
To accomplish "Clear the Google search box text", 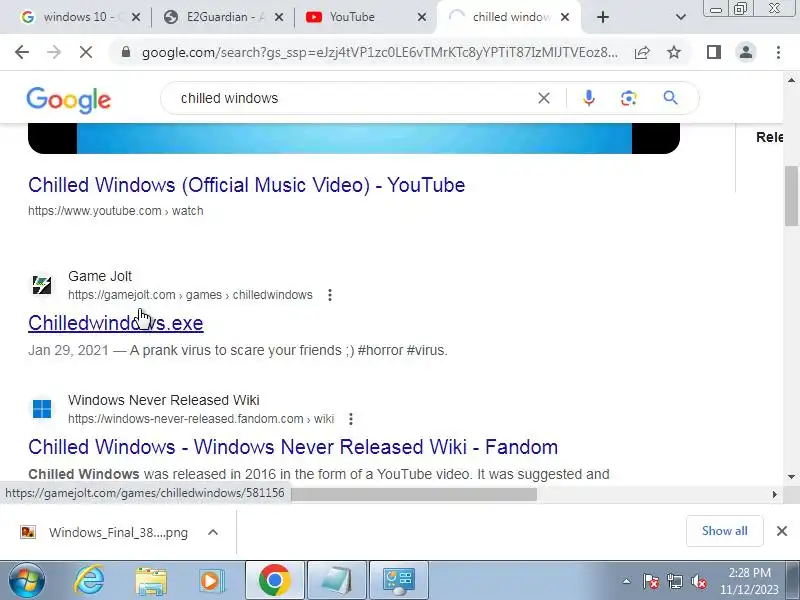I will pos(544,98).
